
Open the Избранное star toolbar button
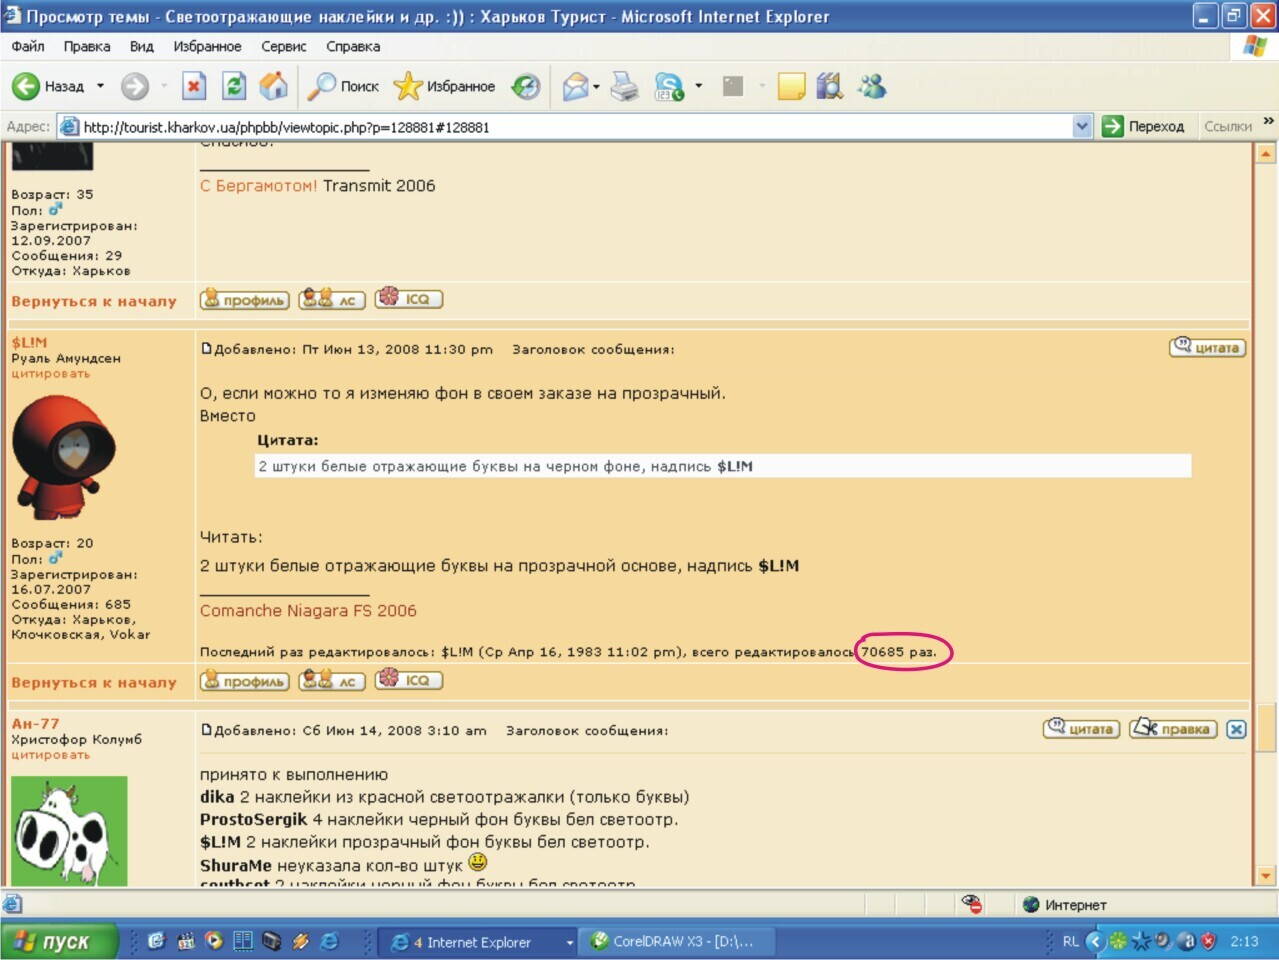(444, 87)
